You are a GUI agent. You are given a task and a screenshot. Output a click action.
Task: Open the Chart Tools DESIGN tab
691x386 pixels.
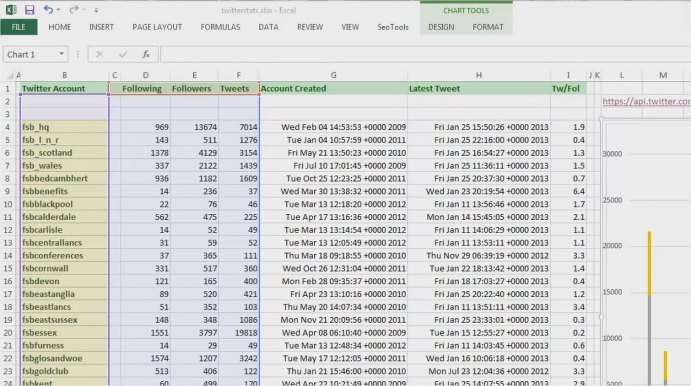pos(441,27)
